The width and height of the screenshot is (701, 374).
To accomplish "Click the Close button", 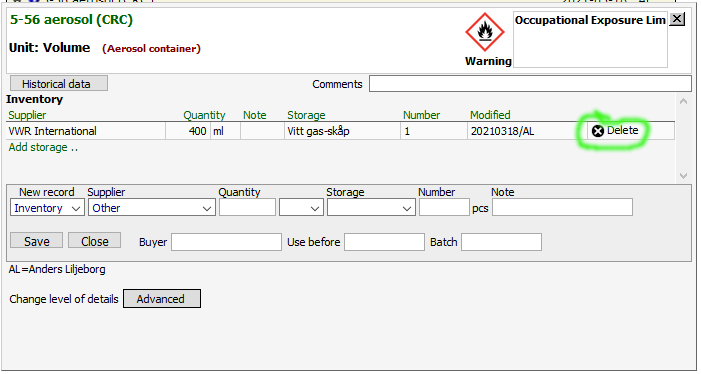I will point(94,241).
